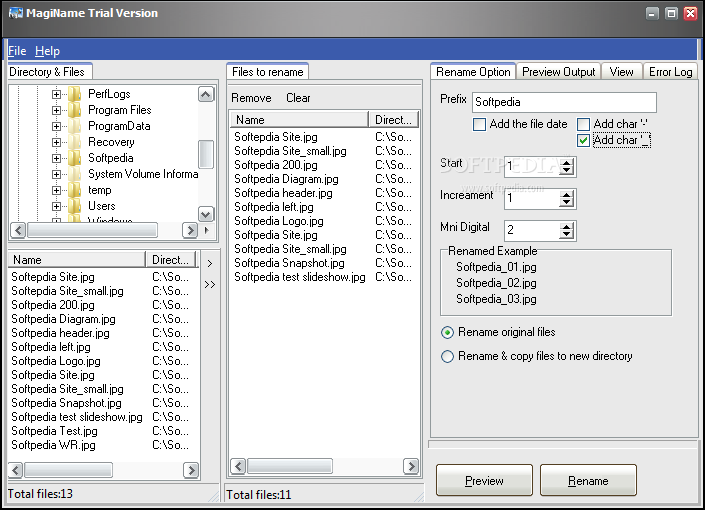
Task: Select the Files to rename tab
Action: pos(268,72)
